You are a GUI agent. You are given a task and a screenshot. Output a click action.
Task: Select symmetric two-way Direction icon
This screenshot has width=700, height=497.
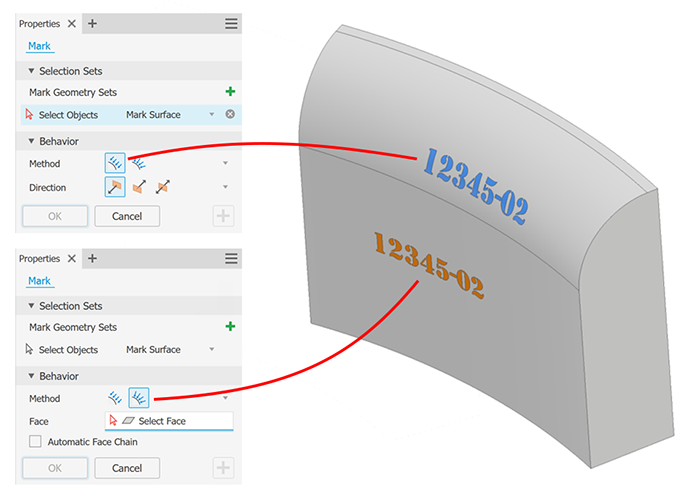pyautogui.click(x=162, y=187)
